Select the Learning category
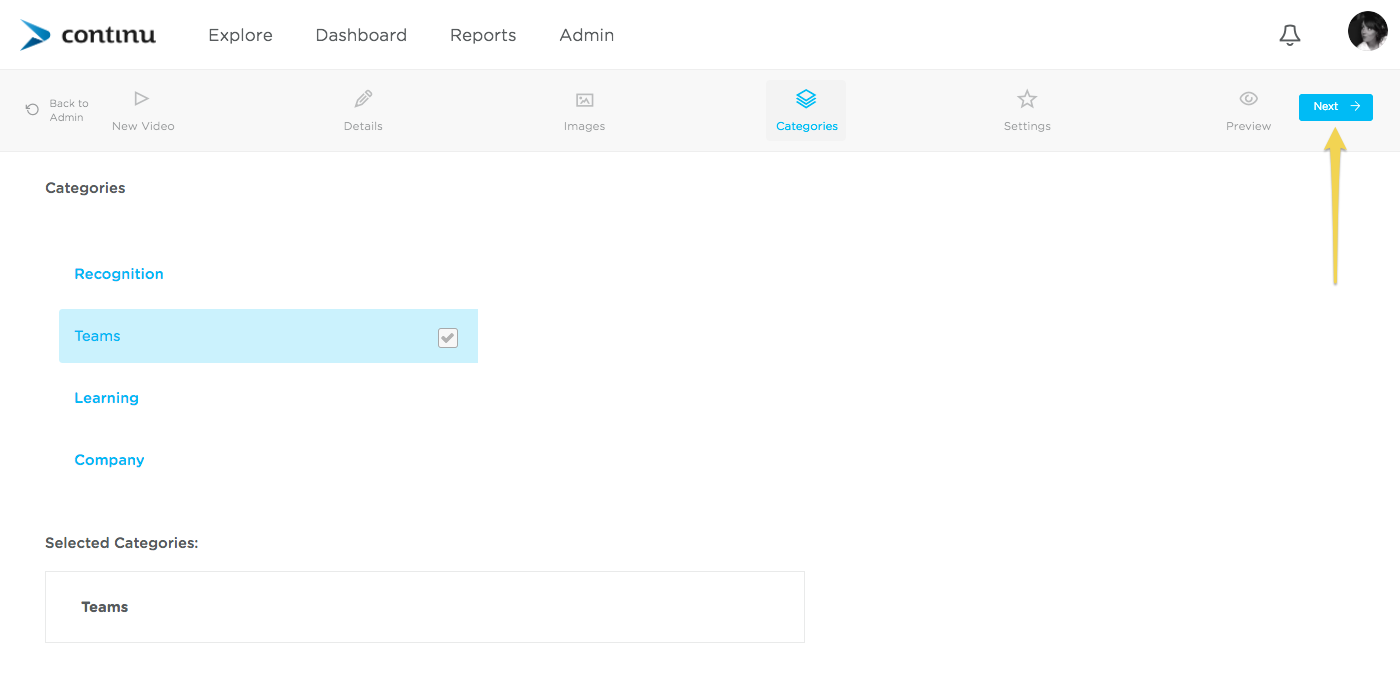The width and height of the screenshot is (1400, 700). click(x=106, y=398)
